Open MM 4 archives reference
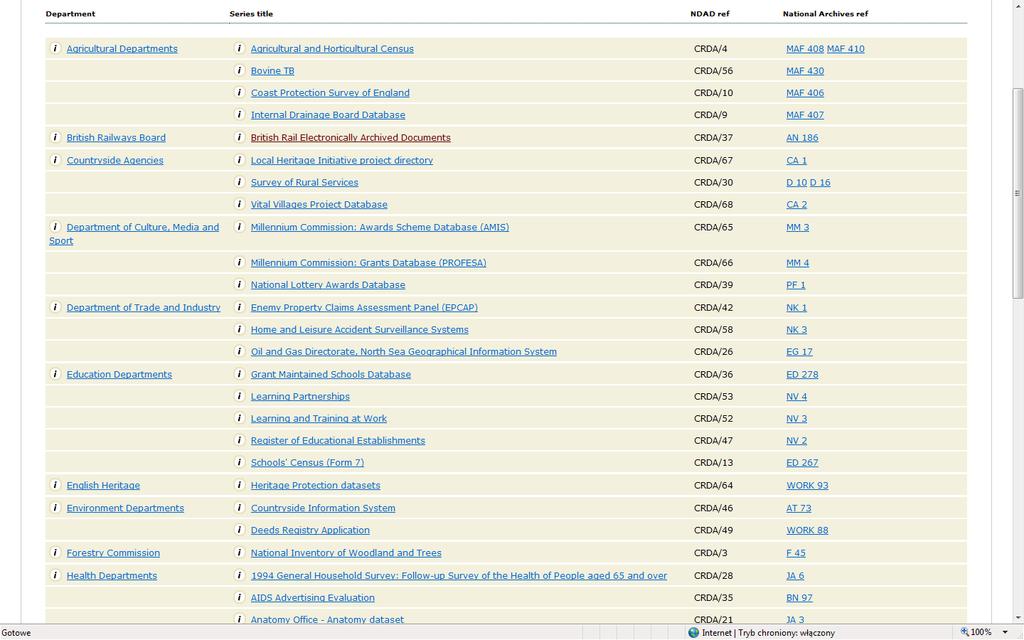The width and height of the screenshot is (1024, 640). click(797, 263)
